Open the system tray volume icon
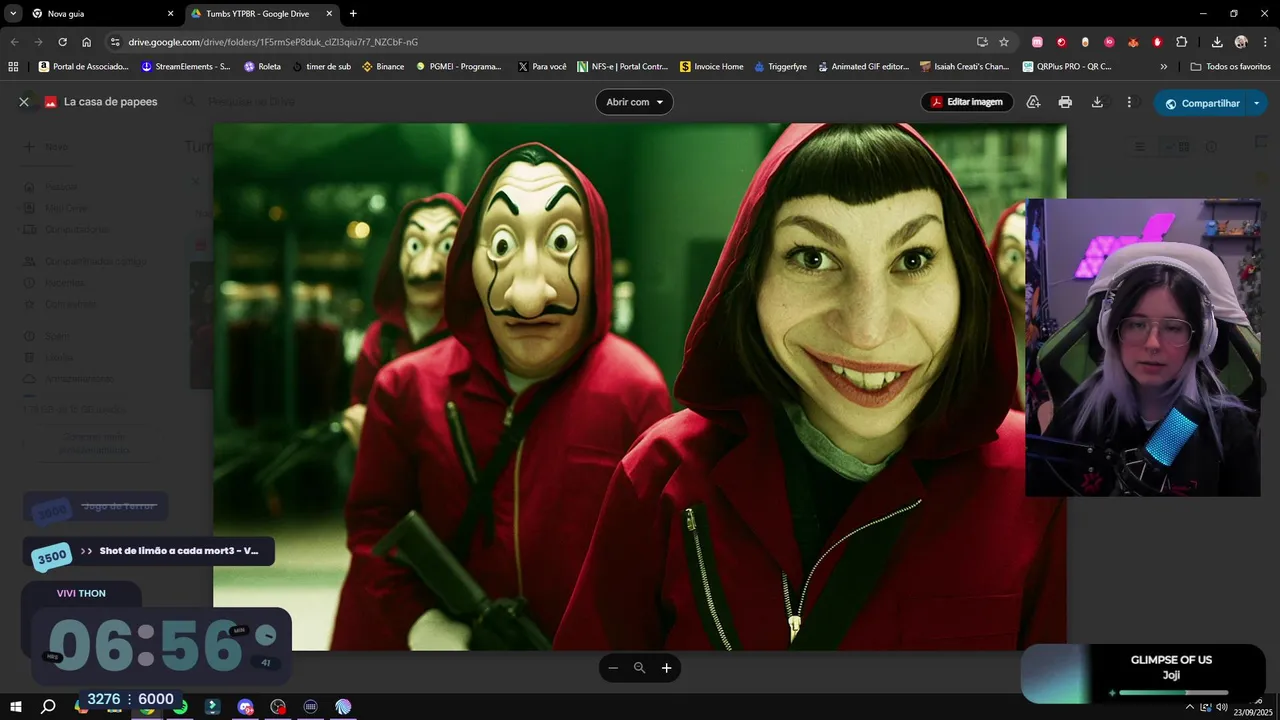 [1222, 707]
